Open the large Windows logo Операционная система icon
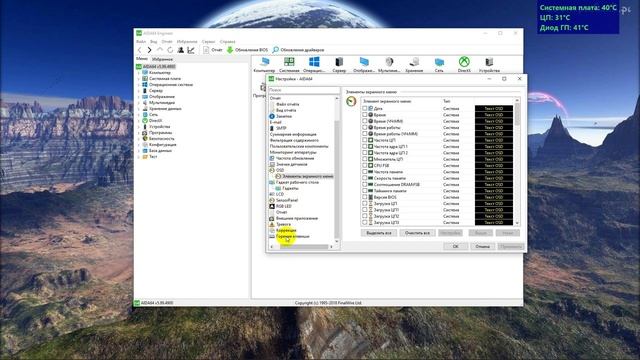Image resolution: width=640 pixels, height=360 pixels. pos(314,64)
